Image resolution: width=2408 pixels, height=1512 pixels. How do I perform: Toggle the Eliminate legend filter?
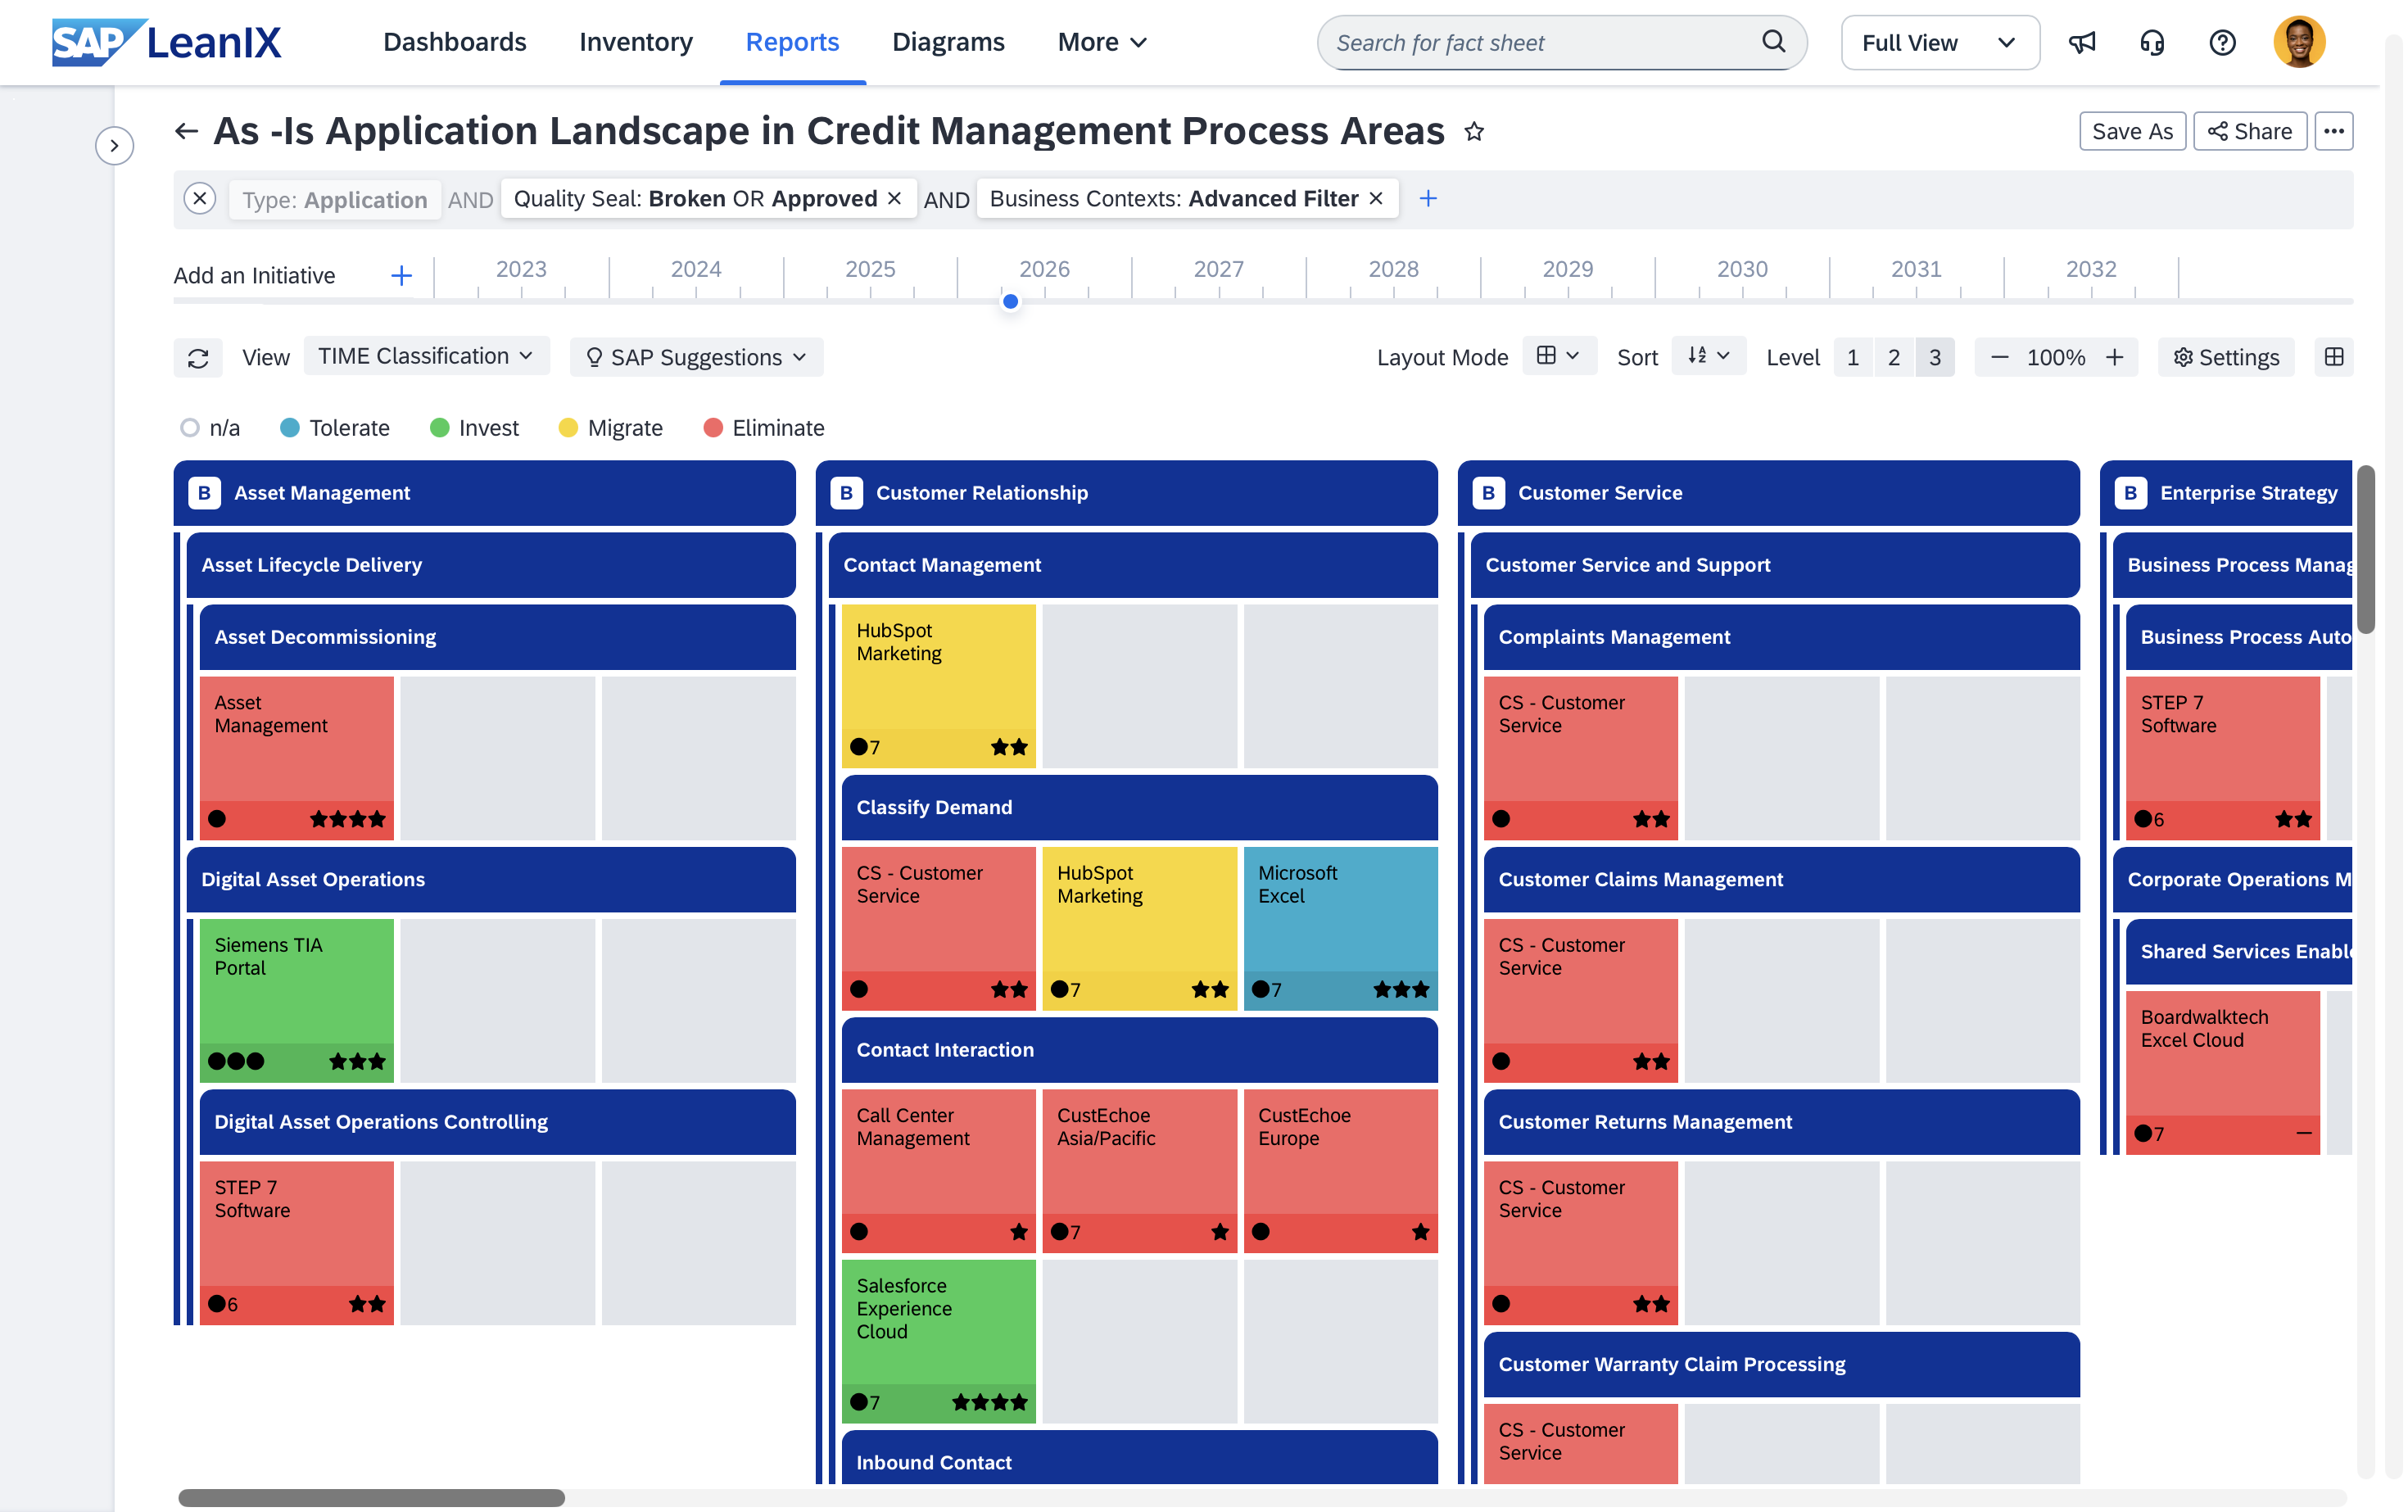(764, 428)
